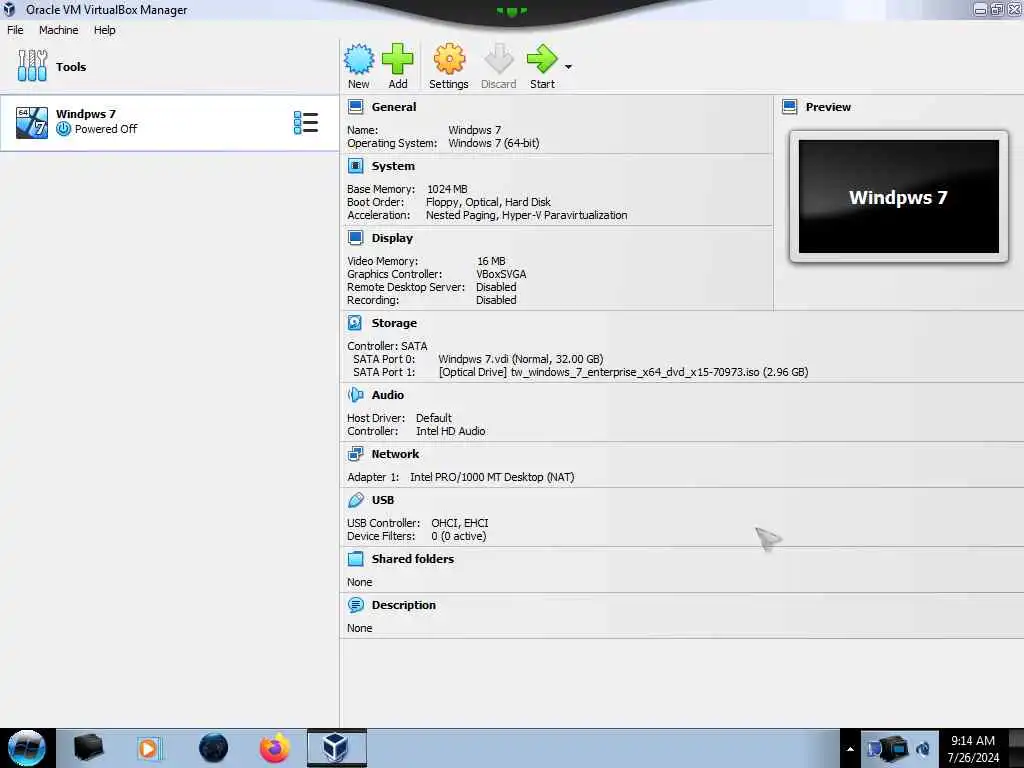The height and width of the screenshot is (768, 1024).
Task: Open the Audio settings heading link
Action: click(388, 395)
